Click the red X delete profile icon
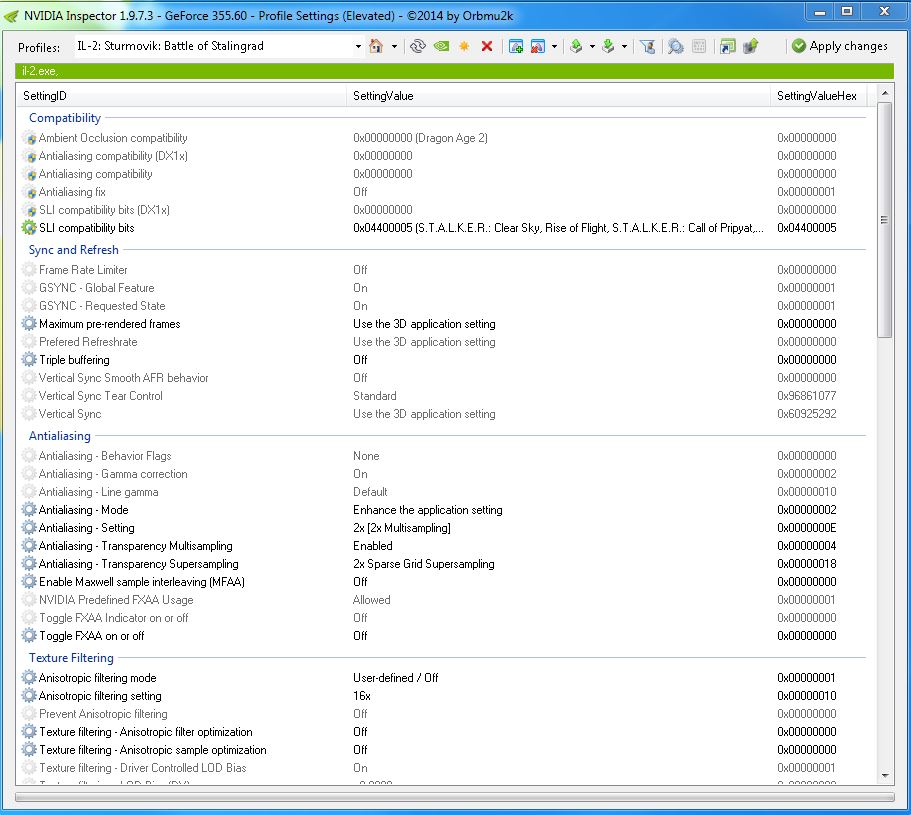The image size is (911, 815). (x=487, y=46)
